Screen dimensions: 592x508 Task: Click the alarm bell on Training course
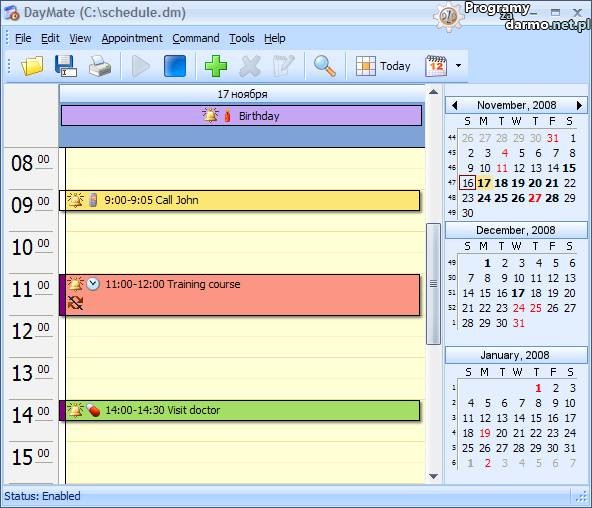click(x=75, y=284)
